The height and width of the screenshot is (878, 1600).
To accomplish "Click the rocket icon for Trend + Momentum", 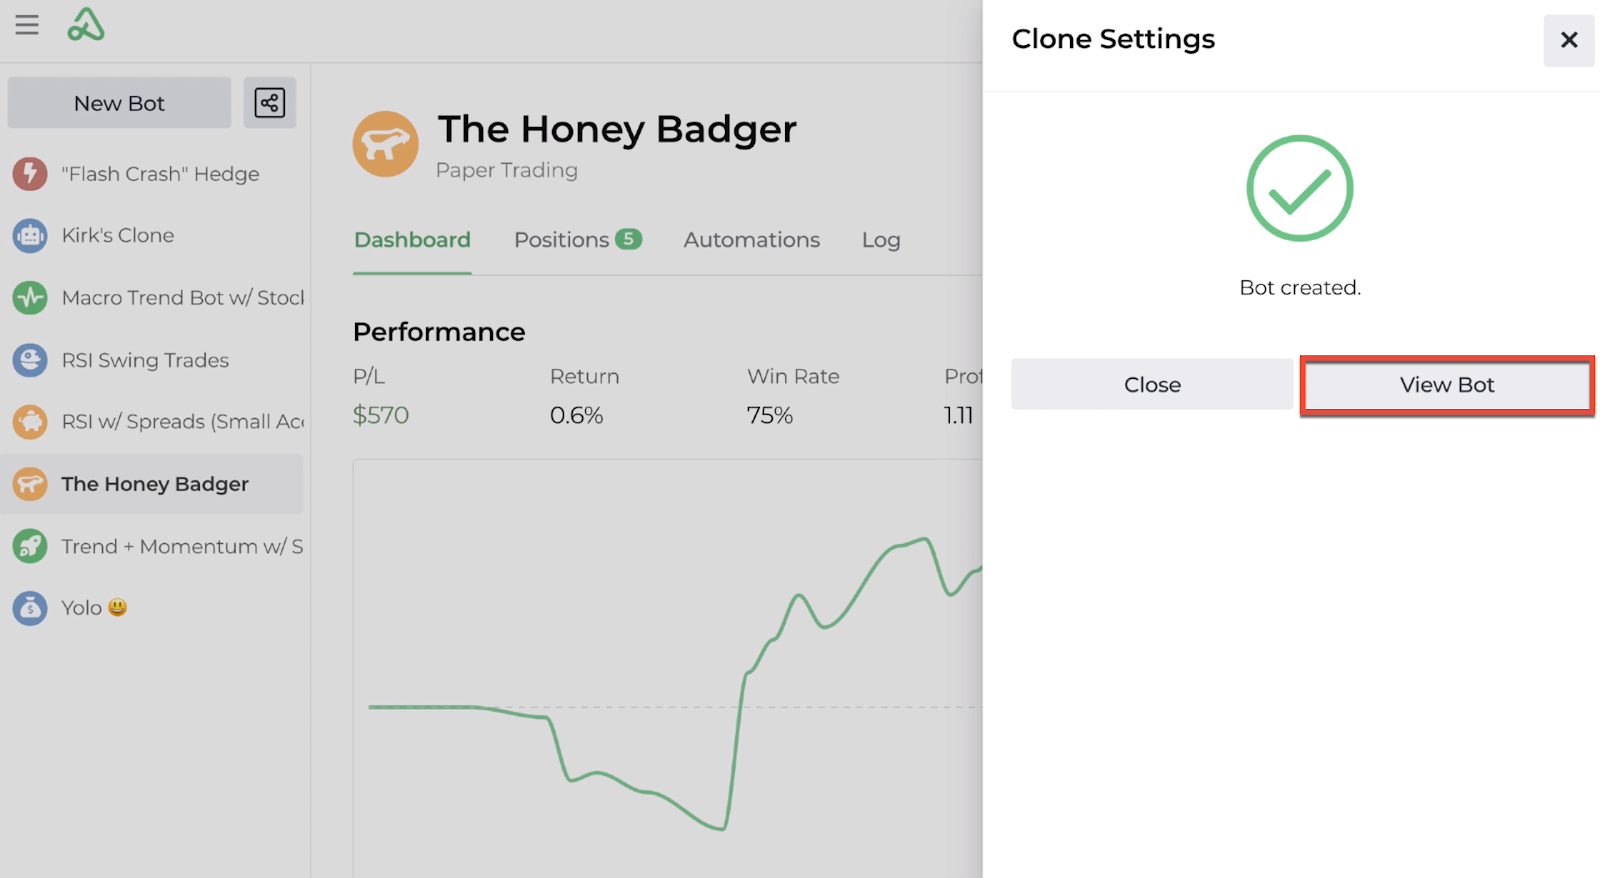I will 30,546.
